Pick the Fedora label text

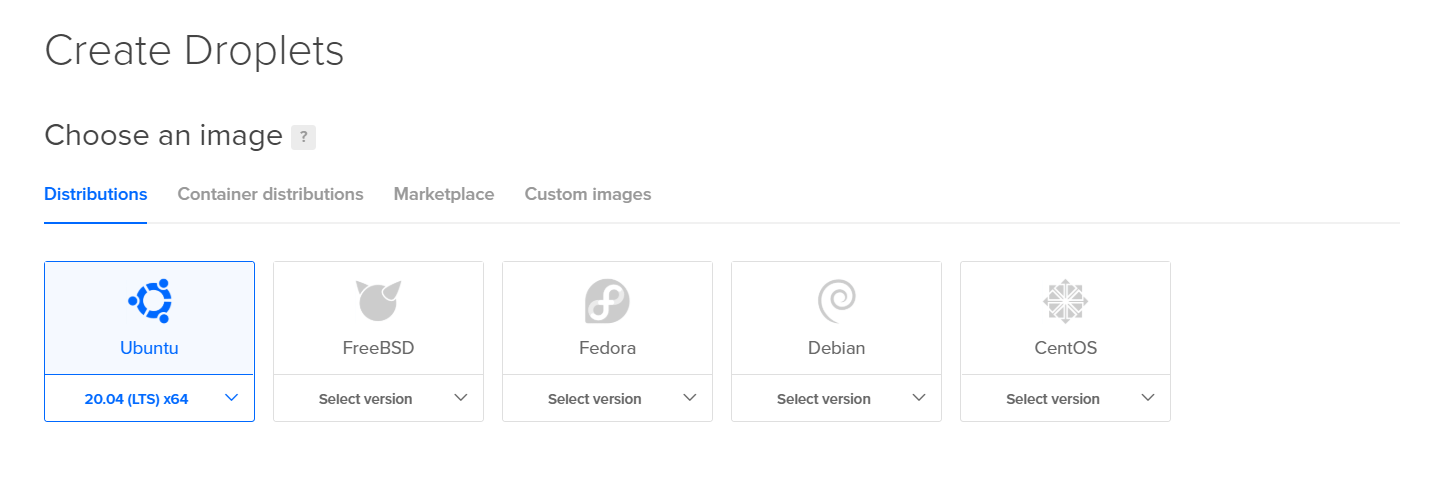tap(607, 348)
